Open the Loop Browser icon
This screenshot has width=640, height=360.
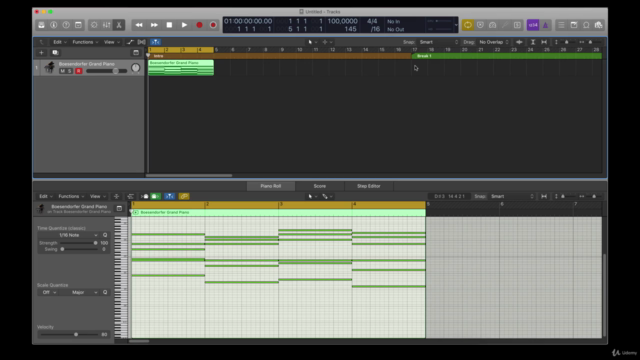(x=586, y=25)
